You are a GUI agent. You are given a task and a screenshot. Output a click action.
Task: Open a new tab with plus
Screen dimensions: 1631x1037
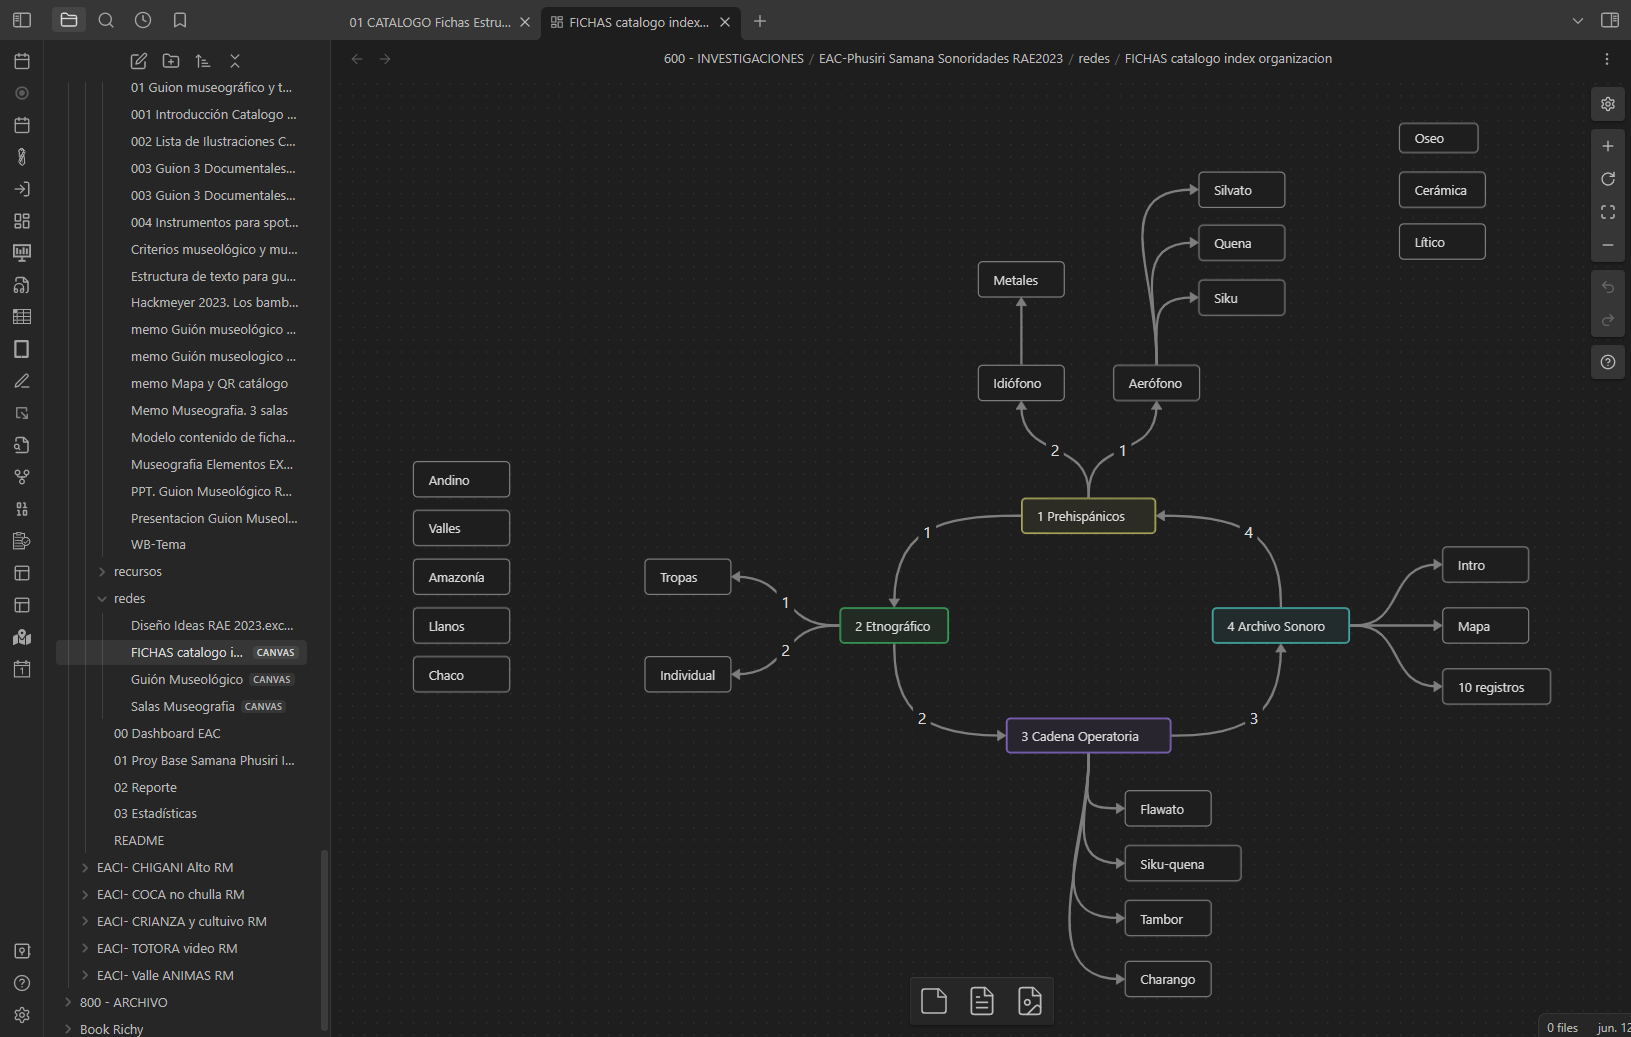coord(760,21)
